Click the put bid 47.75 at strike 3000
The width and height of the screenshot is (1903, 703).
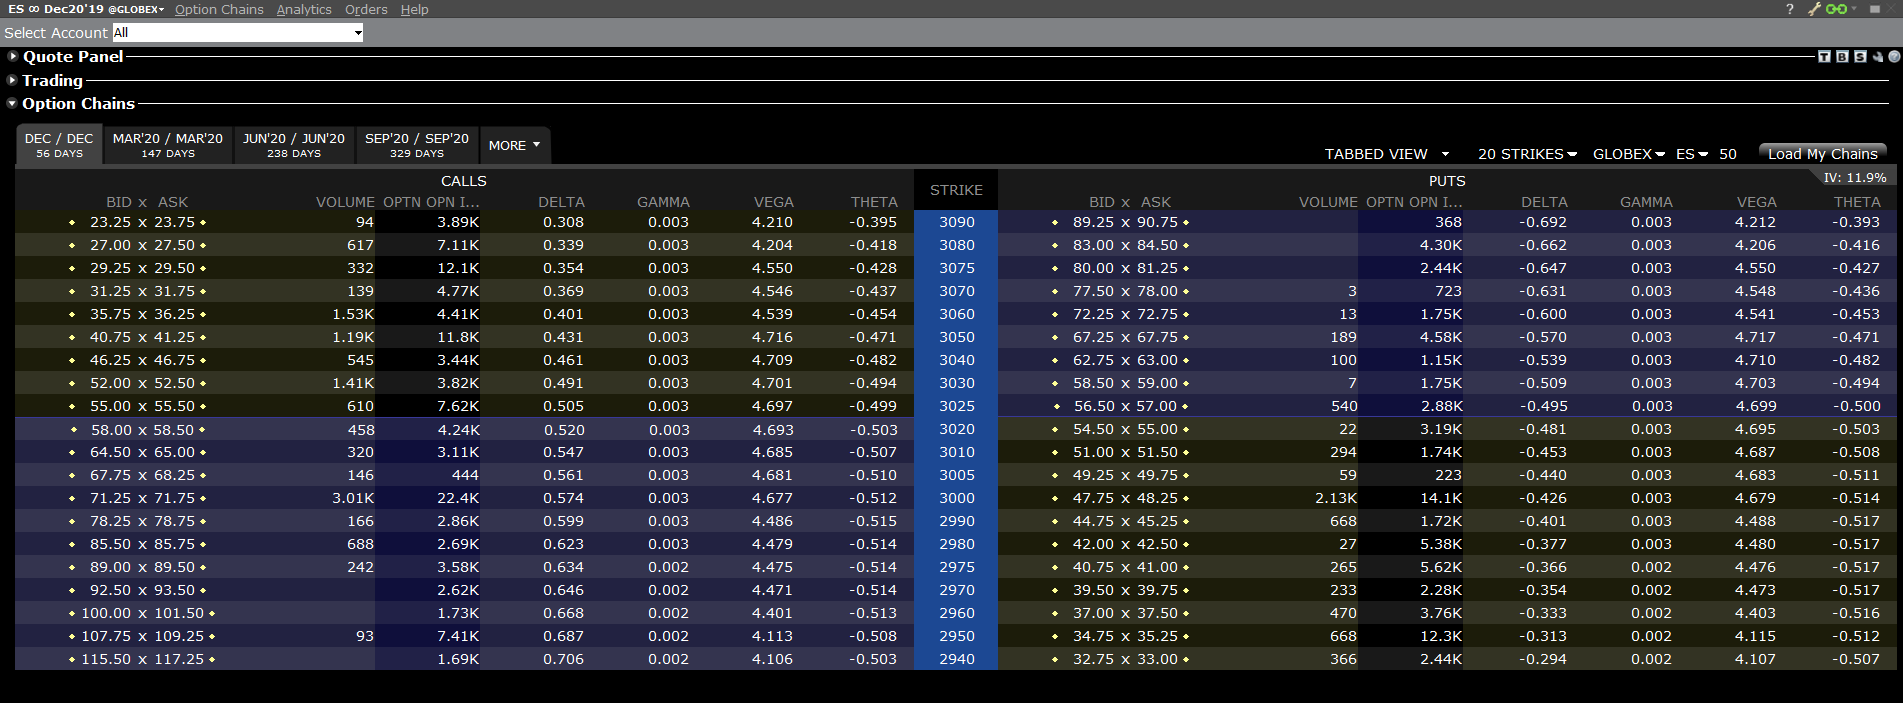1093,498
